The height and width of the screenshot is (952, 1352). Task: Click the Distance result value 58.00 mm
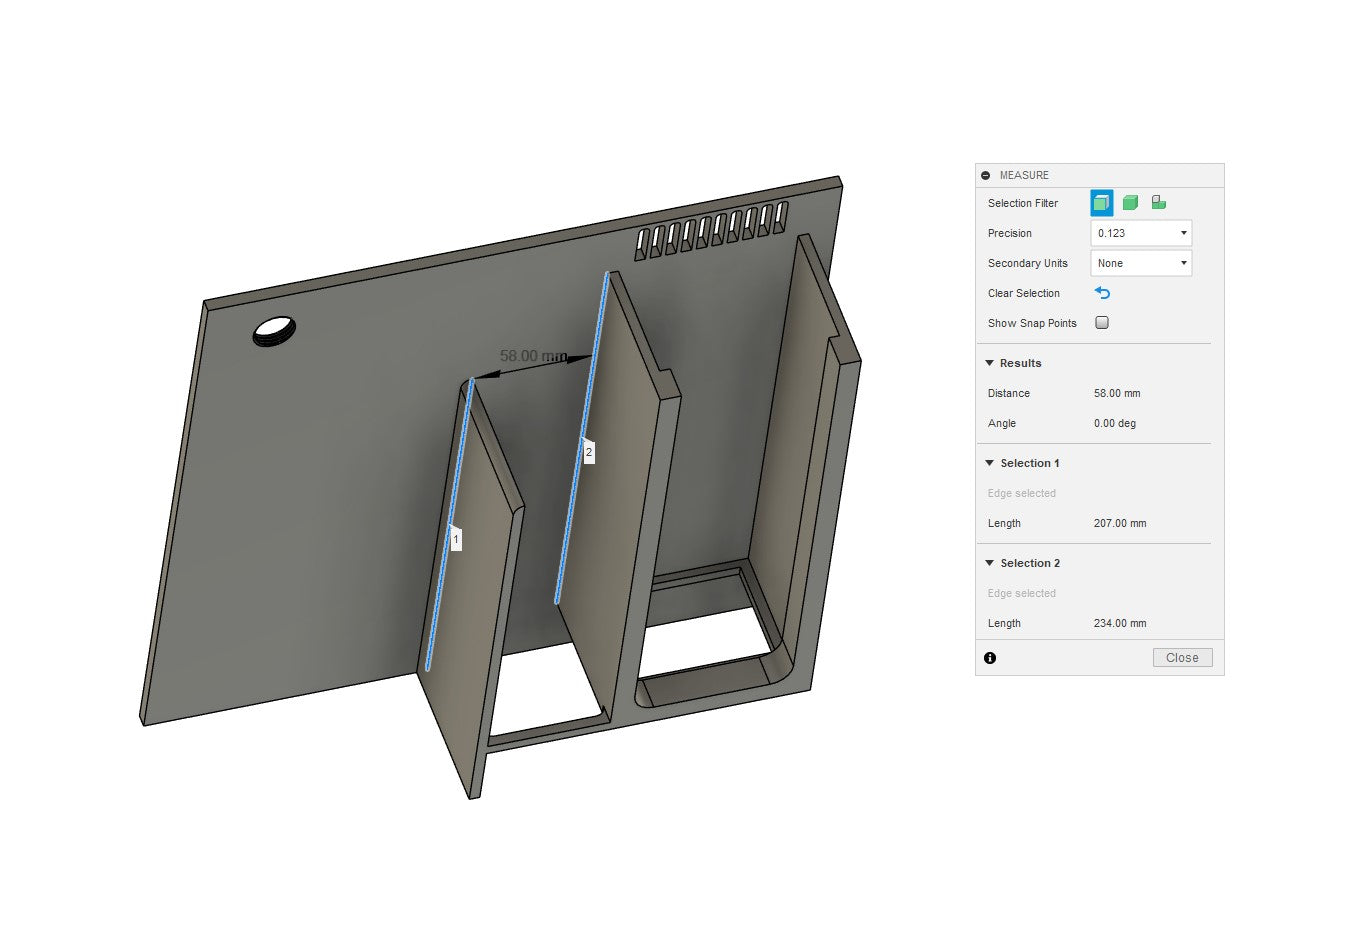click(1117, 393)
